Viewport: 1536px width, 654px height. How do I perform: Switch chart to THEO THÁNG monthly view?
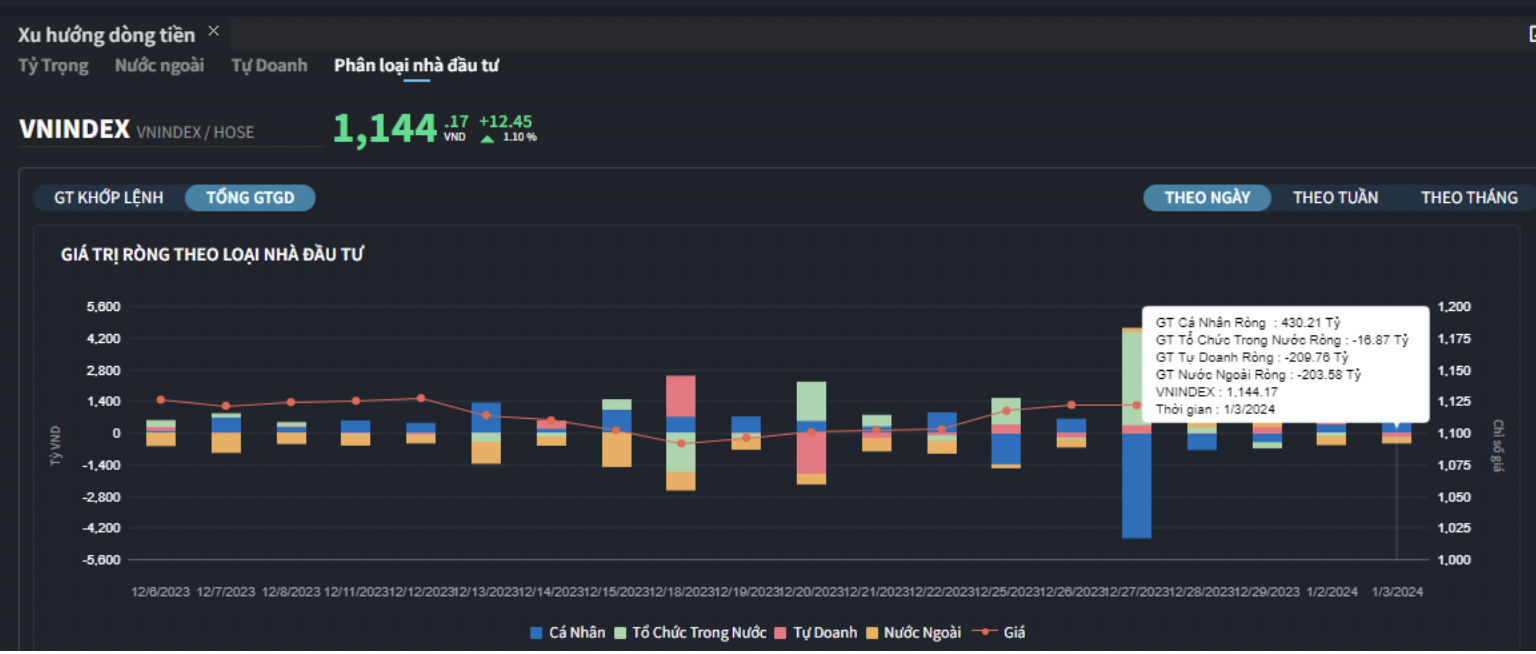click(x=1468, y=198)
